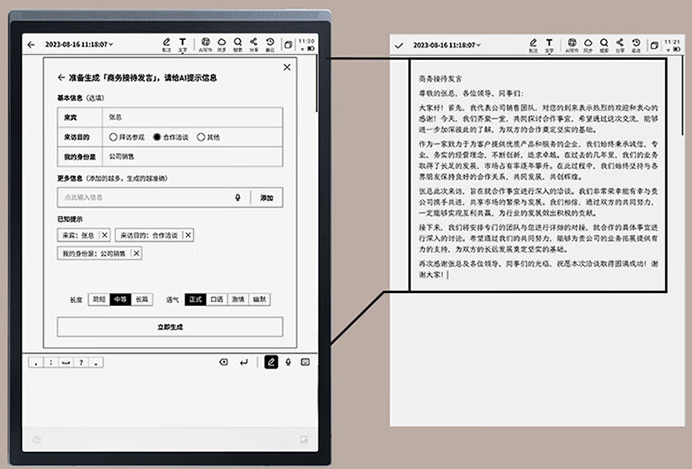Click the 点此输入信息 input field
The width and height of the screenshot is (692, 469).
(x=140, y=198)
